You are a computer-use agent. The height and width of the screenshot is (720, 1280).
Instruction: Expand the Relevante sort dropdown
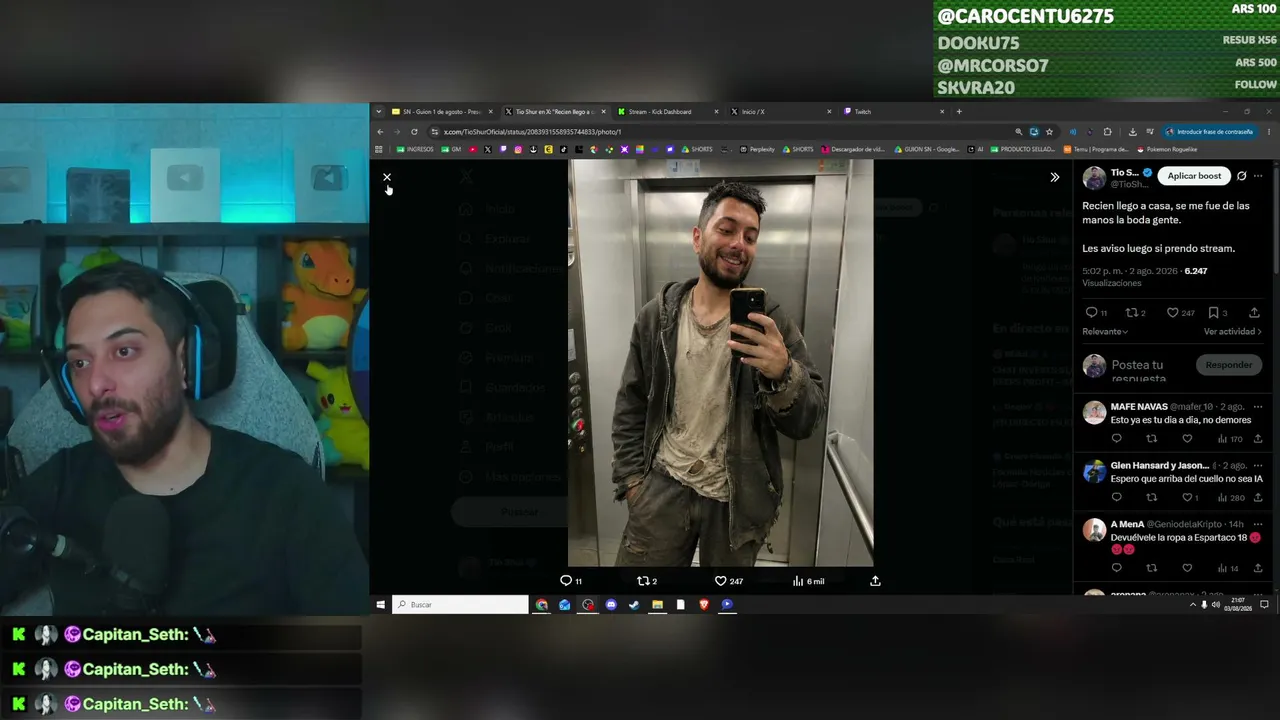(1105, 332)
